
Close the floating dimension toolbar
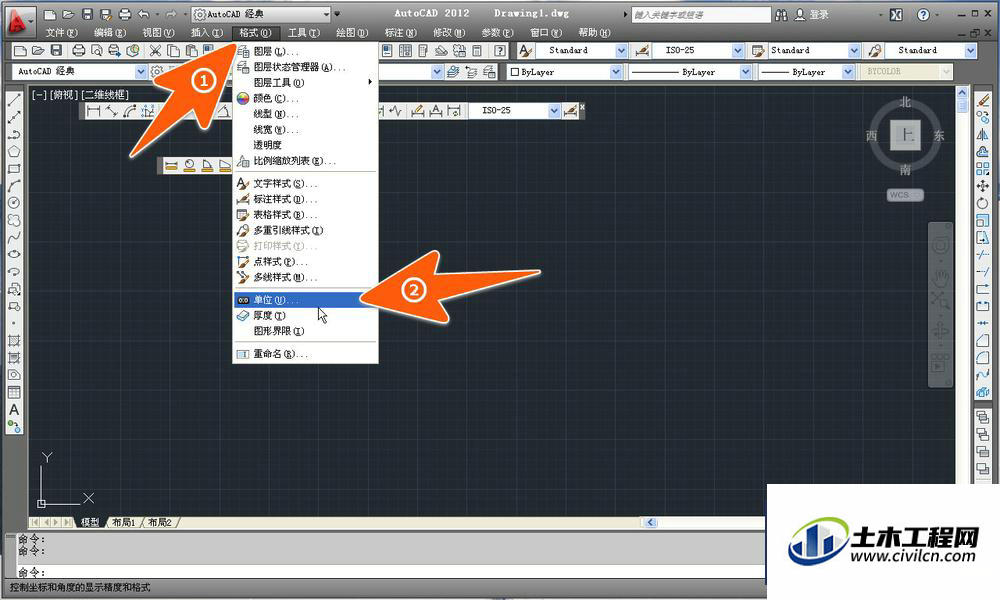click(582, 107)
